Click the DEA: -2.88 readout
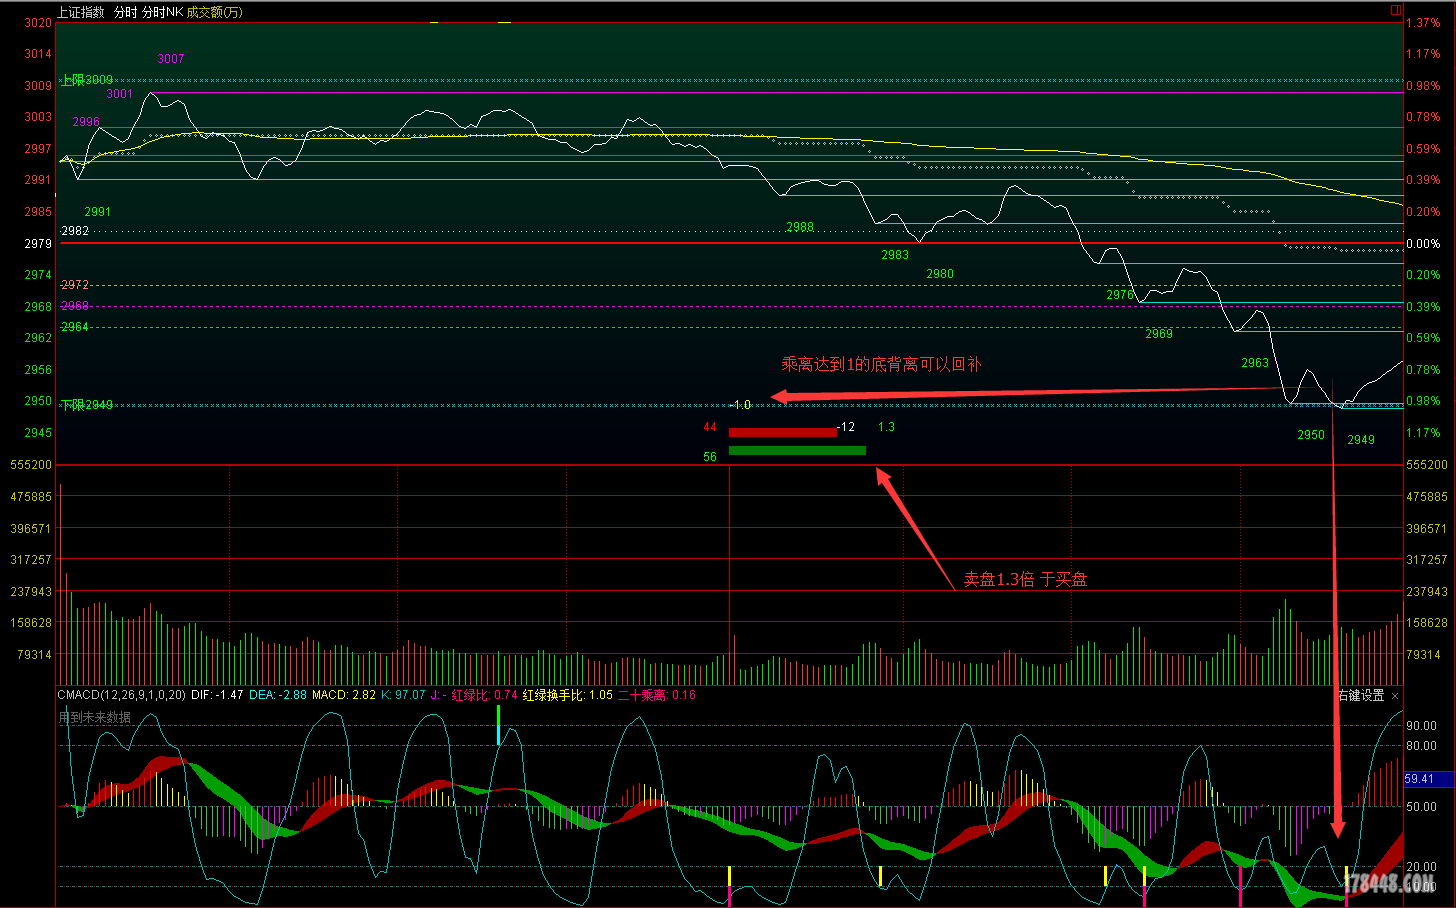 click(278, 695)
